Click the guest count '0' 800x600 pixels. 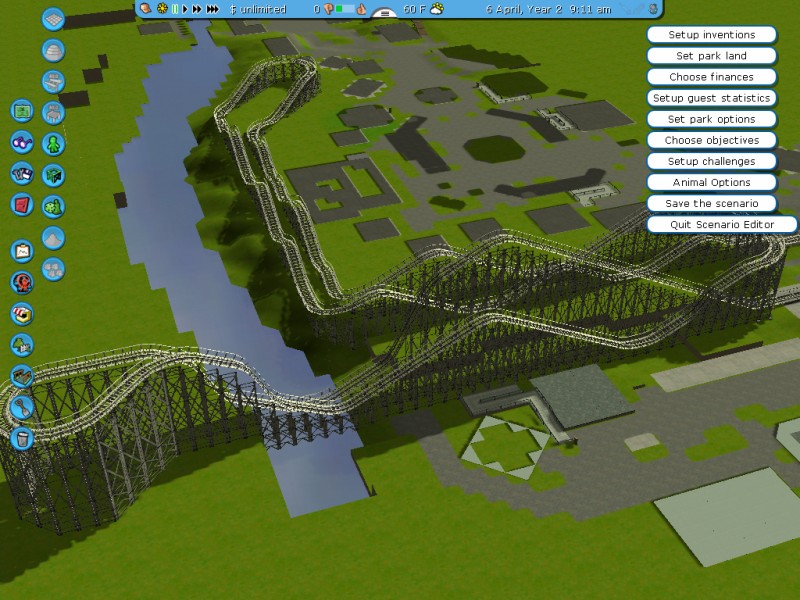[x=317, y=9]
